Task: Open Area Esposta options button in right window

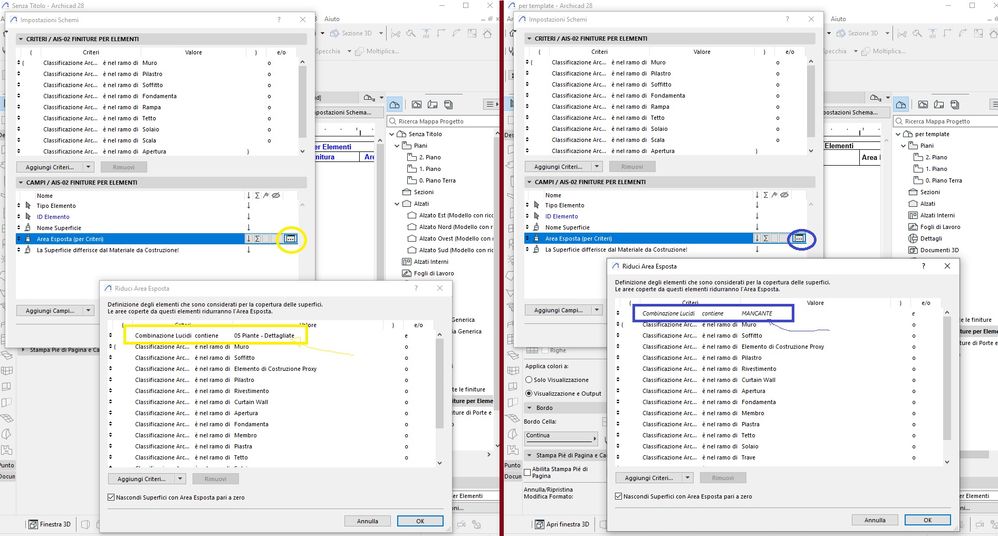Action: click(799, 238)
